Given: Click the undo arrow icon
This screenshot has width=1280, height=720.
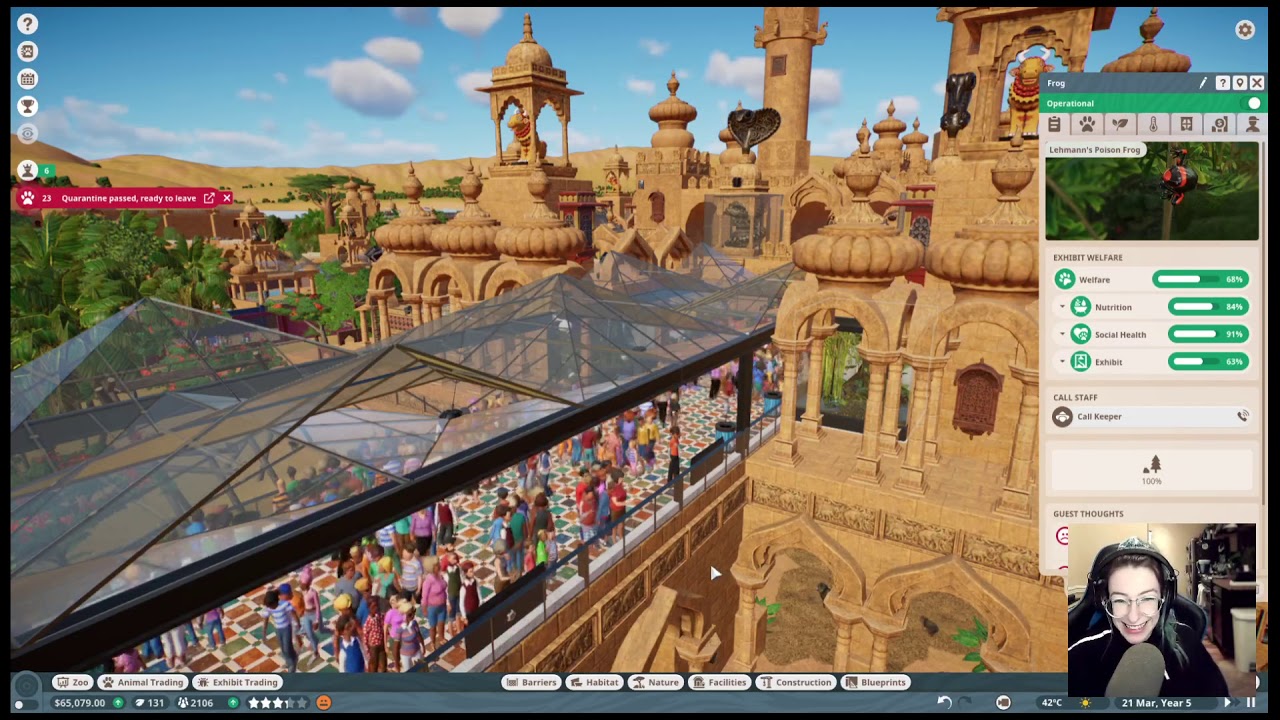Looking at the screenshot, I should [x=944, y=702].
